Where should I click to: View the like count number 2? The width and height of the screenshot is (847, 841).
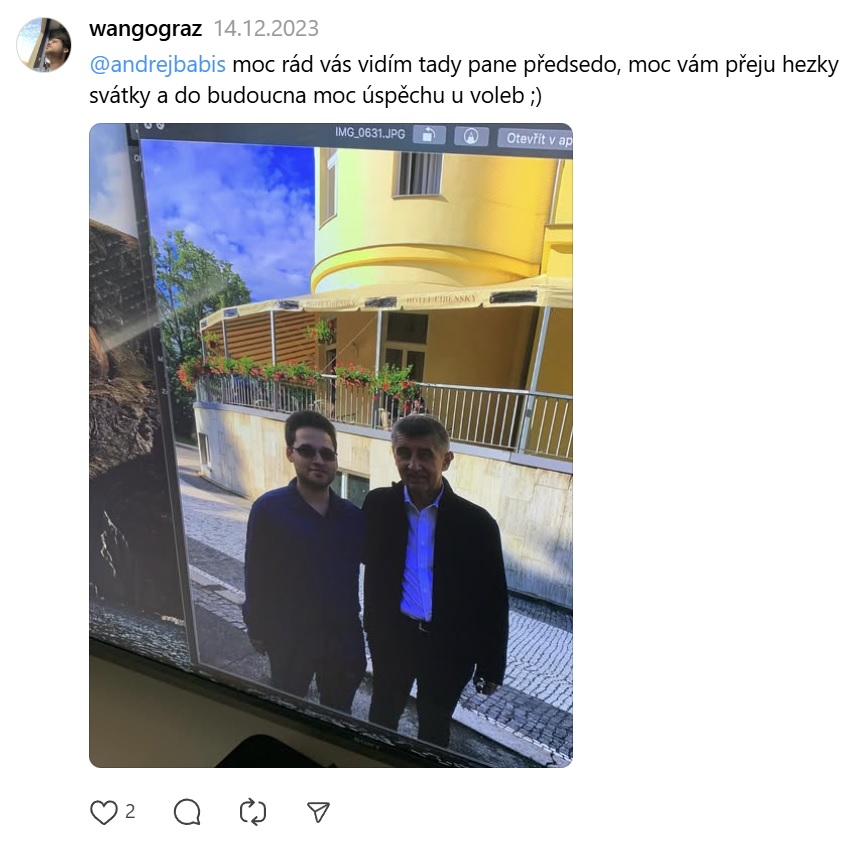(x=130, y=811)
